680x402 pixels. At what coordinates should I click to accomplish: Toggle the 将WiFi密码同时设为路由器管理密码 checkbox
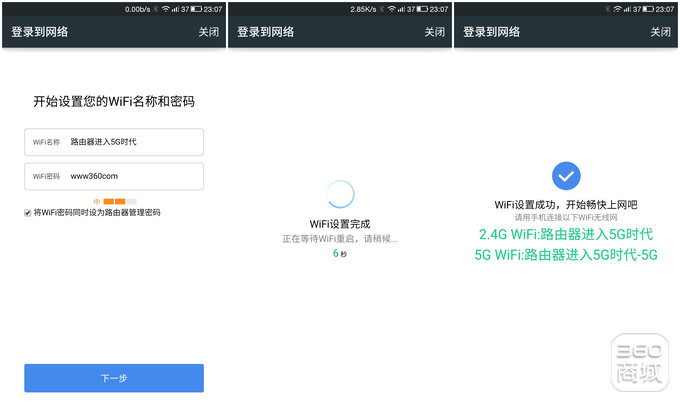coord(28,213)
